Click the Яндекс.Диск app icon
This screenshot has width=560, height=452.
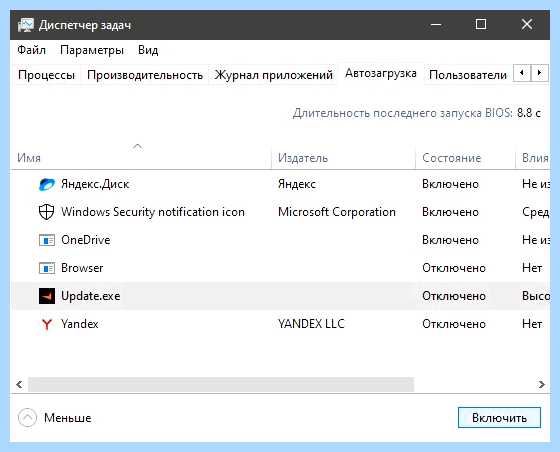click(x=47, y=184)
